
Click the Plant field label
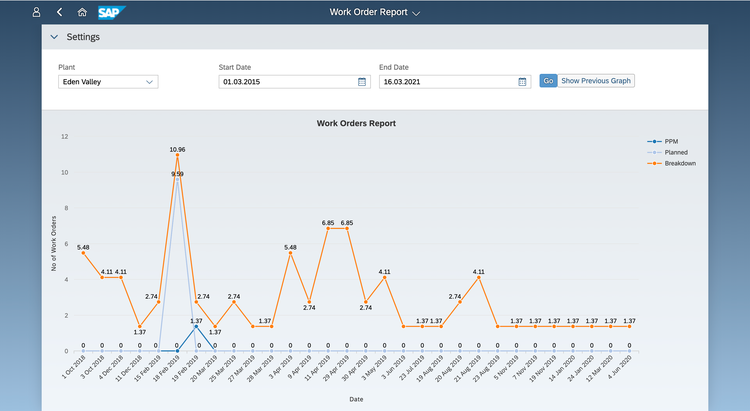tap(66, 67)
